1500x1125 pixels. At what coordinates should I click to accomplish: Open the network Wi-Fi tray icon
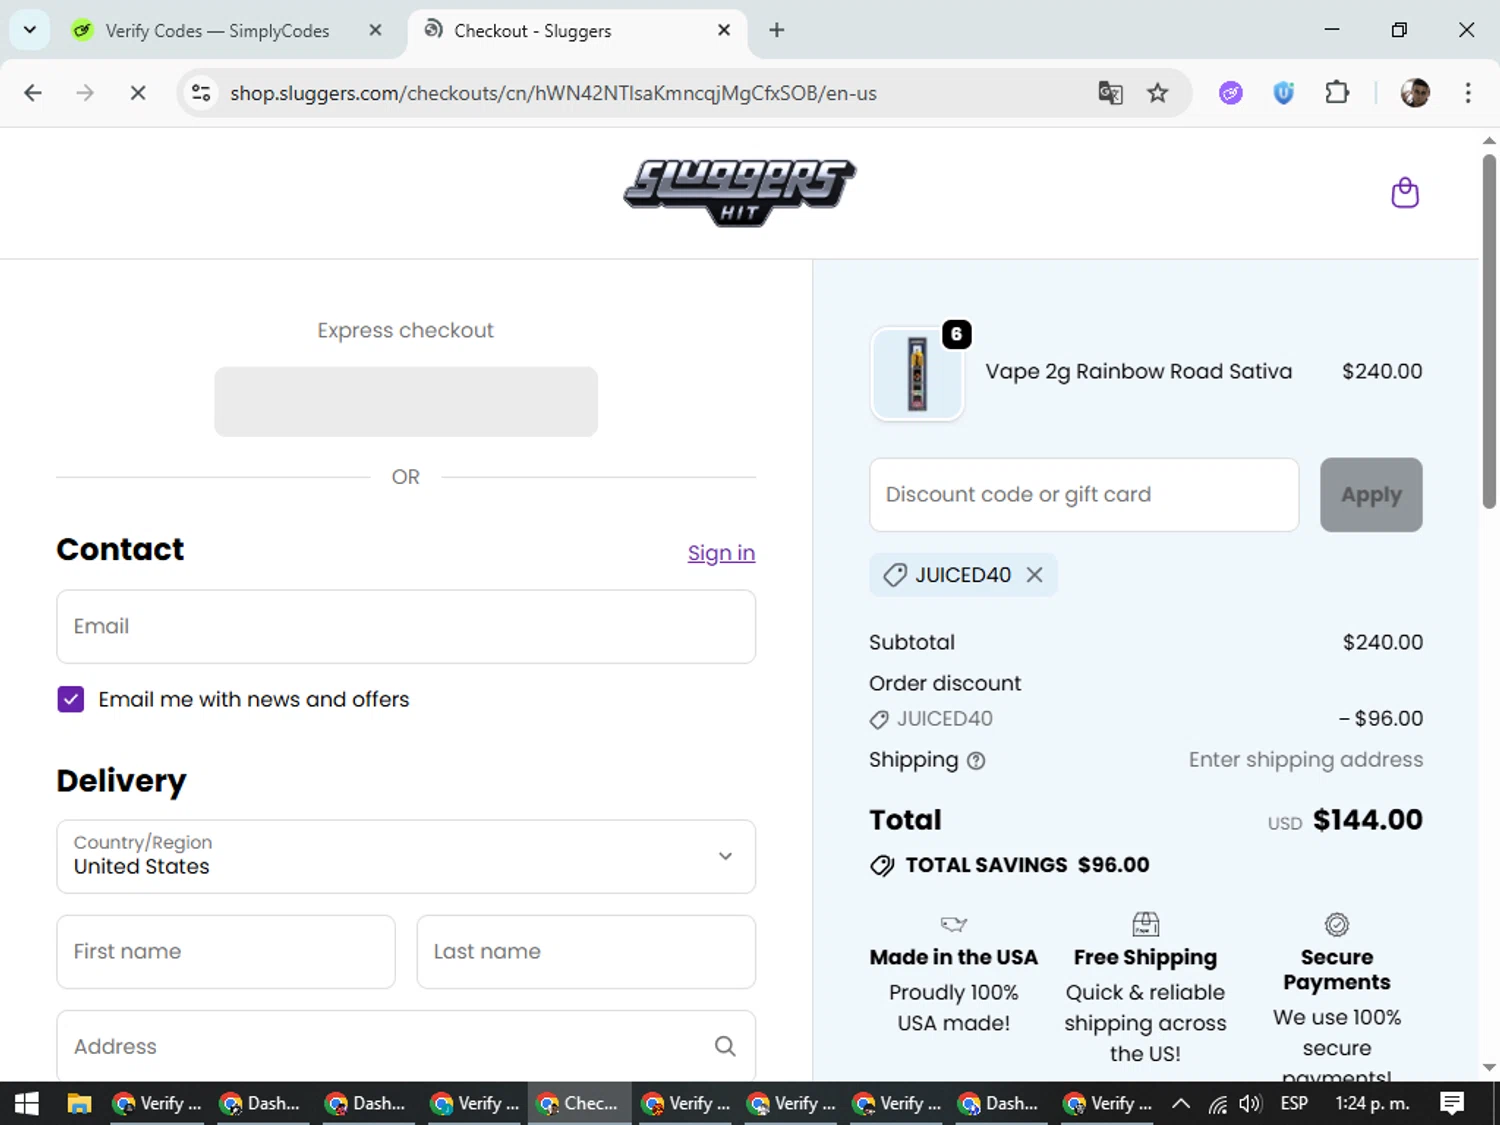(1217, 1104)
